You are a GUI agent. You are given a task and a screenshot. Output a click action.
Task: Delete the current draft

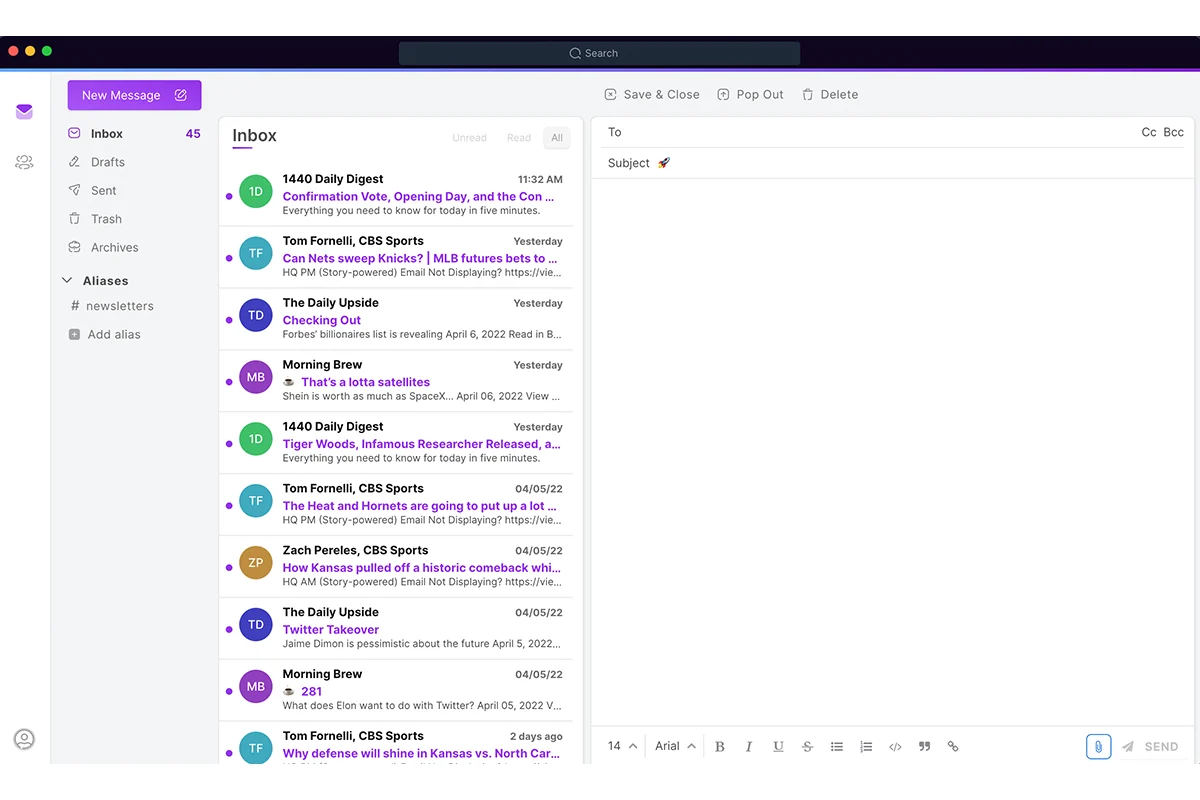click(829, 95)
